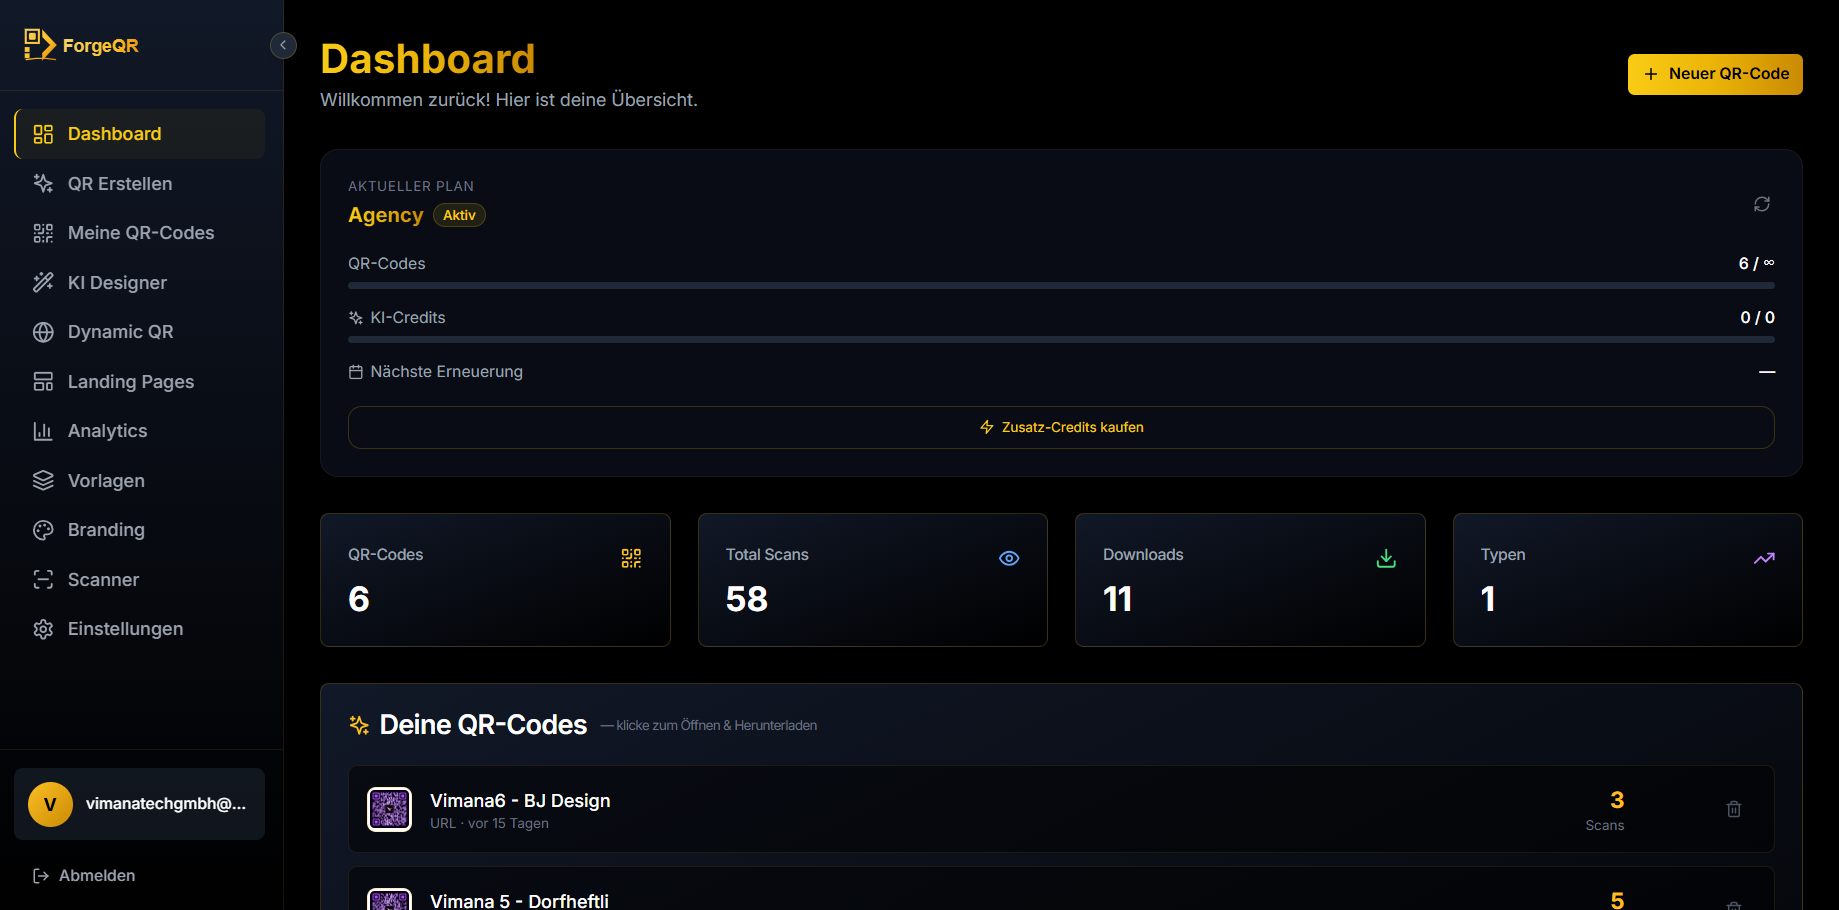
Task: Click the sparkle icon beside Deine QR-Codes
Action: tap(359, 725)
